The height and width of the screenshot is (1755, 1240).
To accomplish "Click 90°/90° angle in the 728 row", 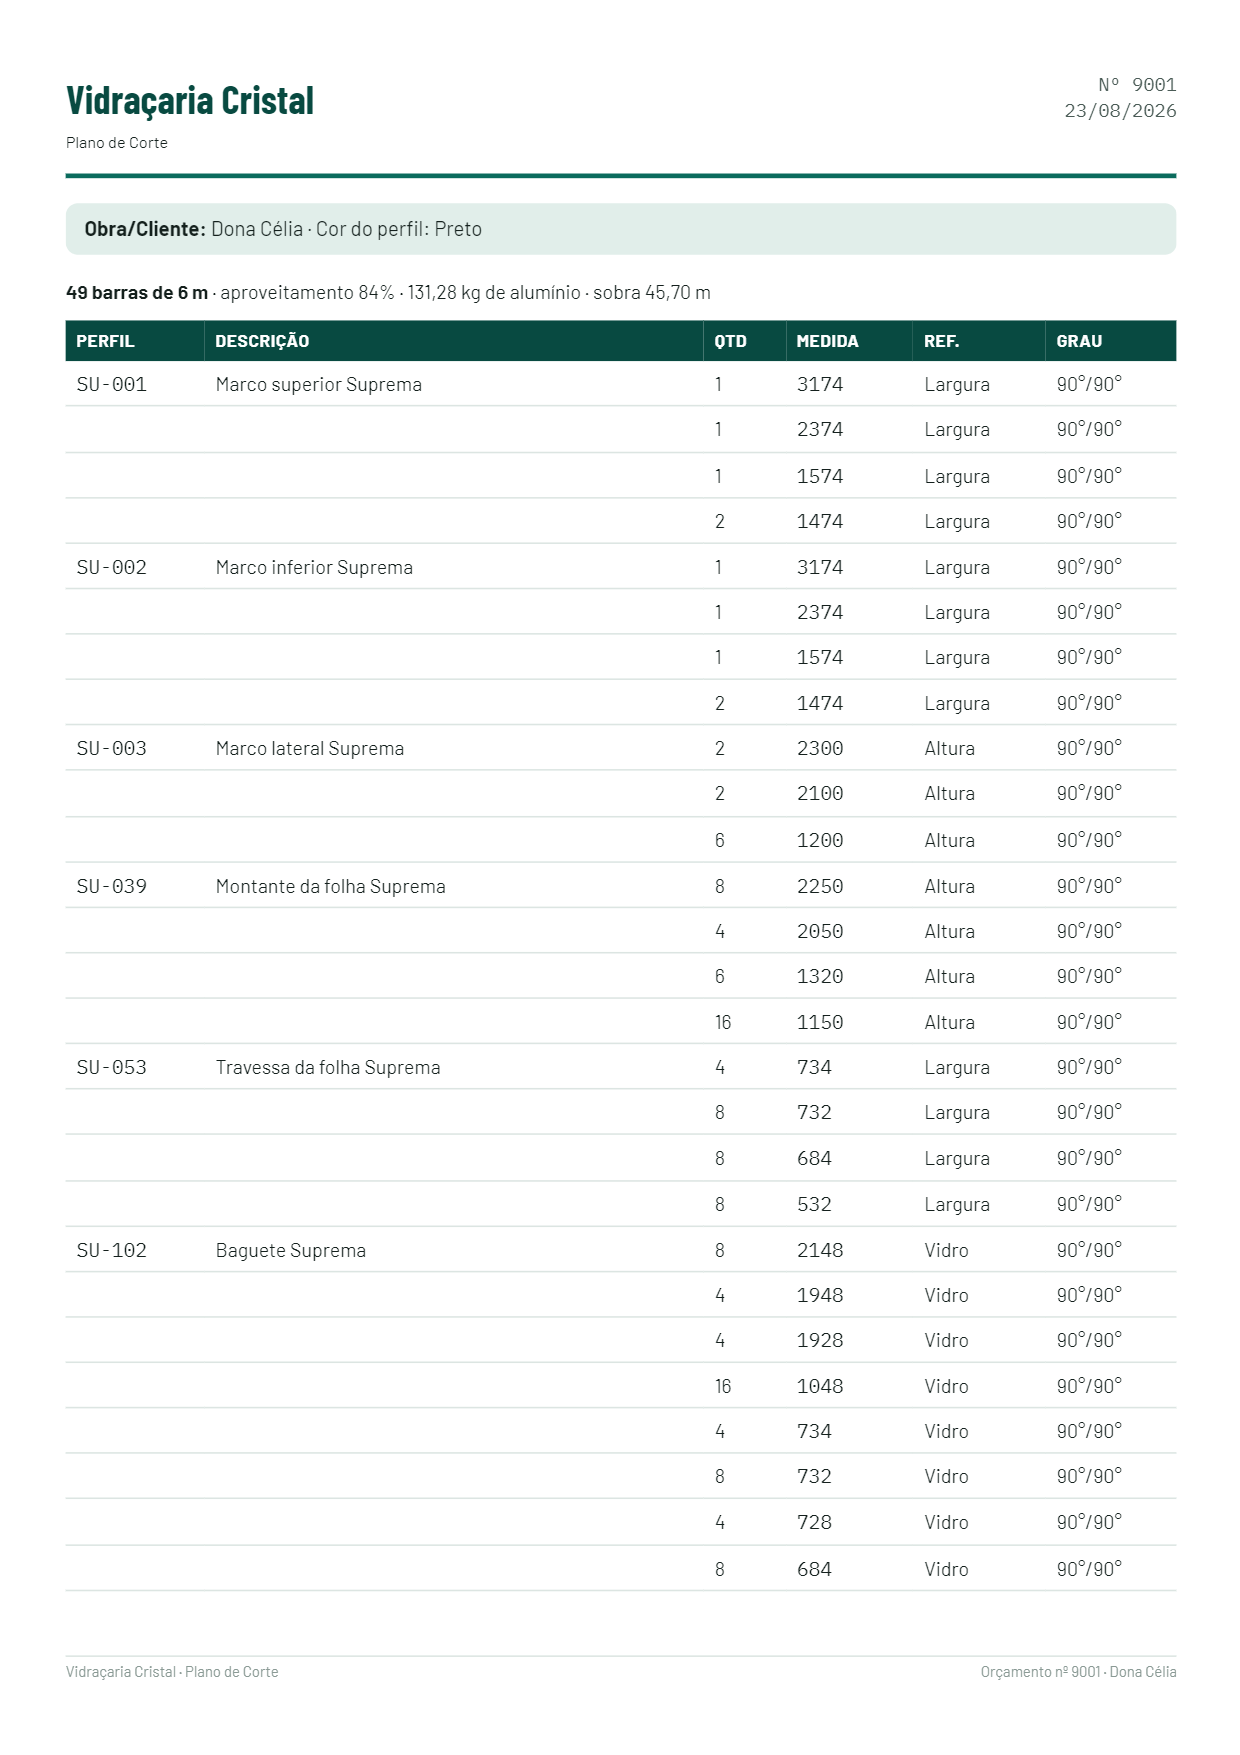I will point(1089,1522).
